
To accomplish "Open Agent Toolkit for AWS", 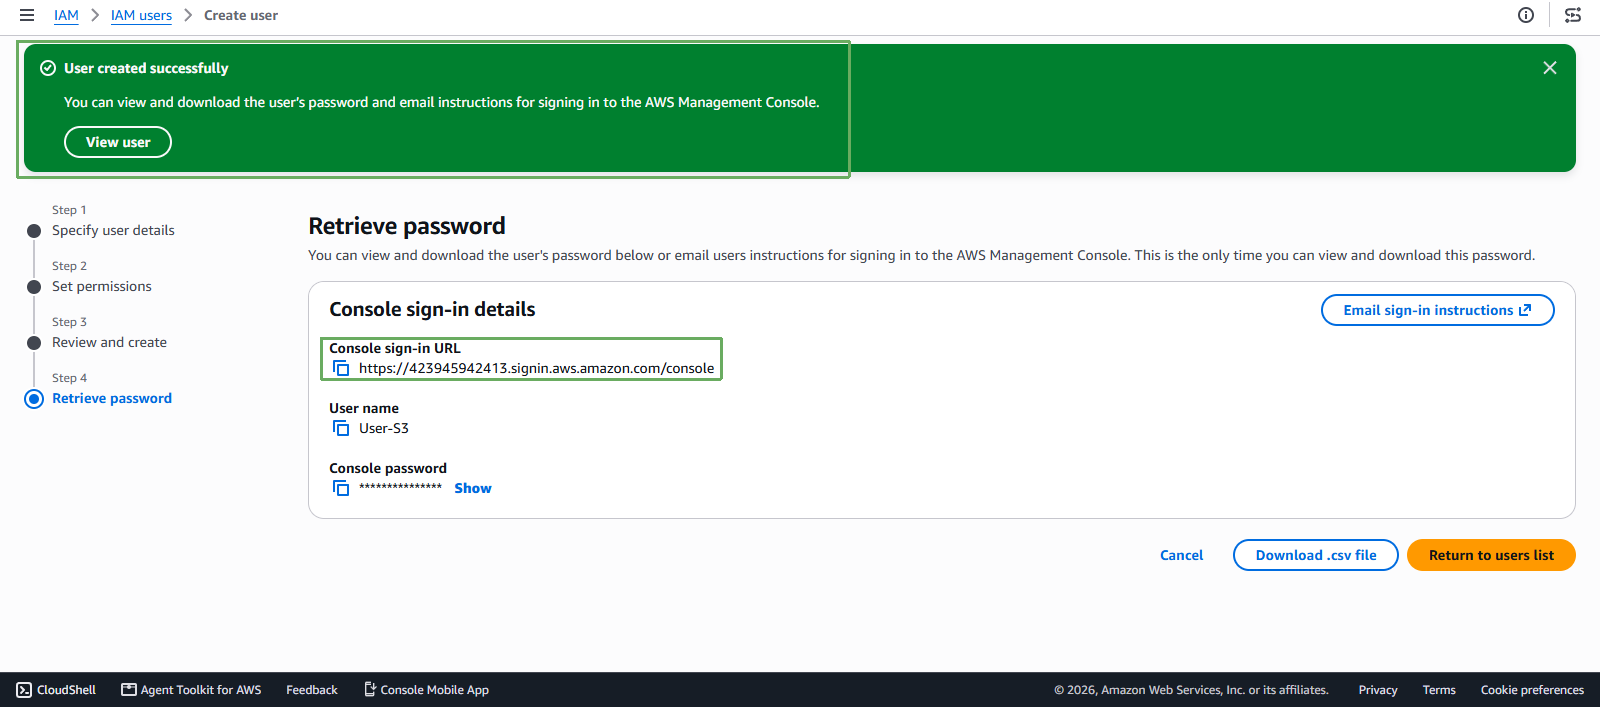I will click(x=191, y=690).
